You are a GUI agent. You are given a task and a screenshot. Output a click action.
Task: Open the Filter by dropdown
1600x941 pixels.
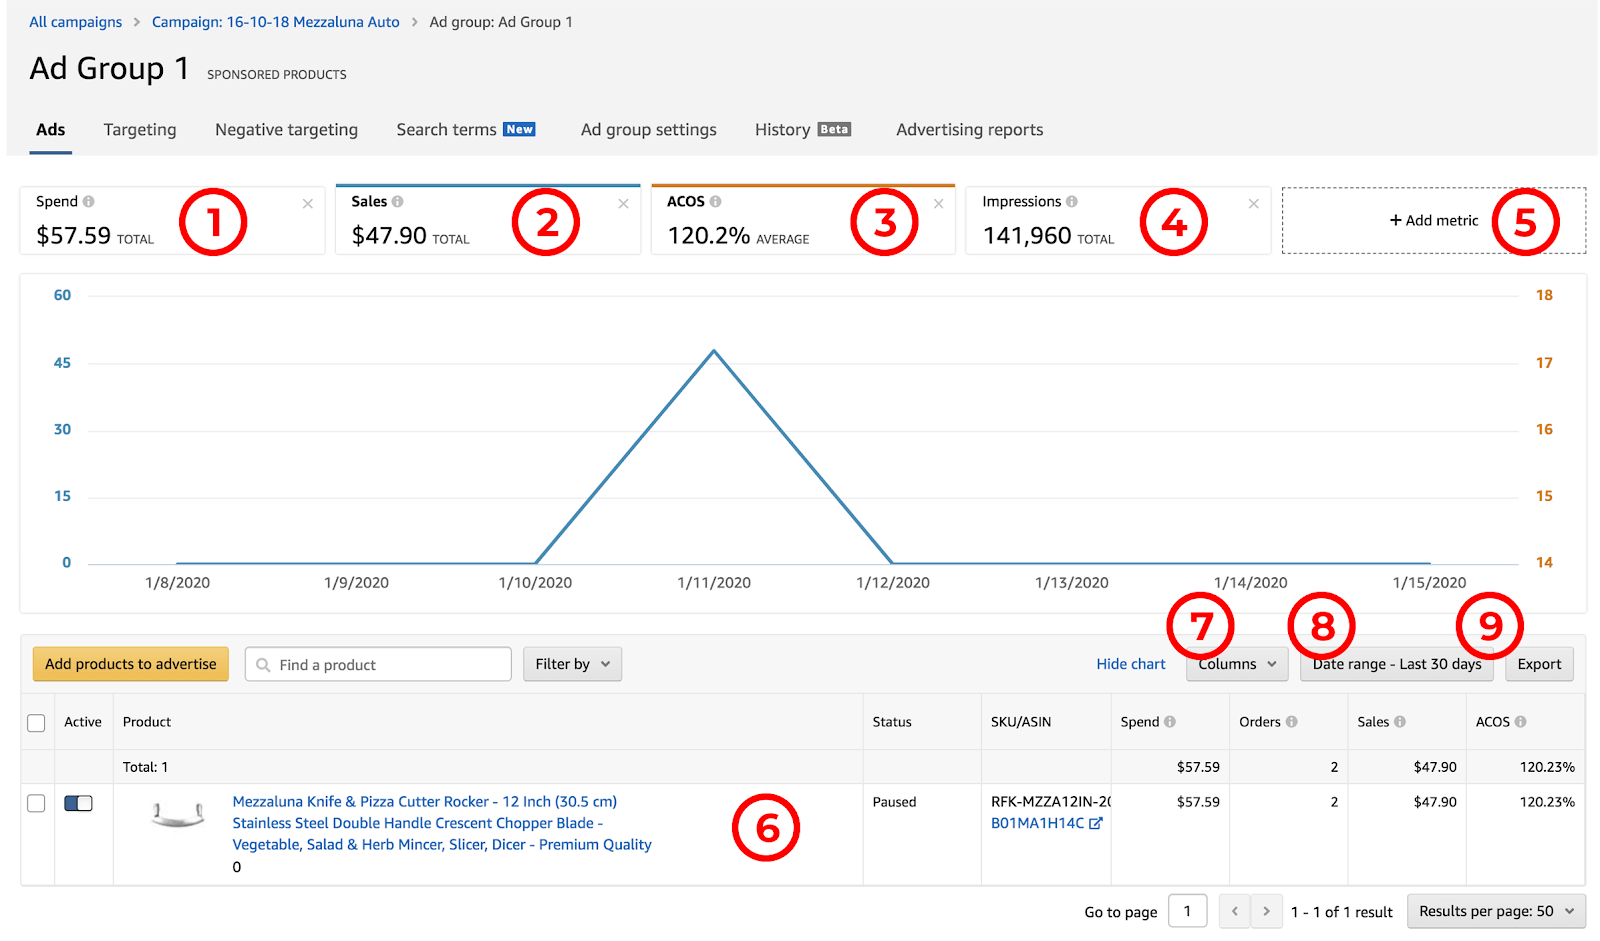click(x=572, y=664)
